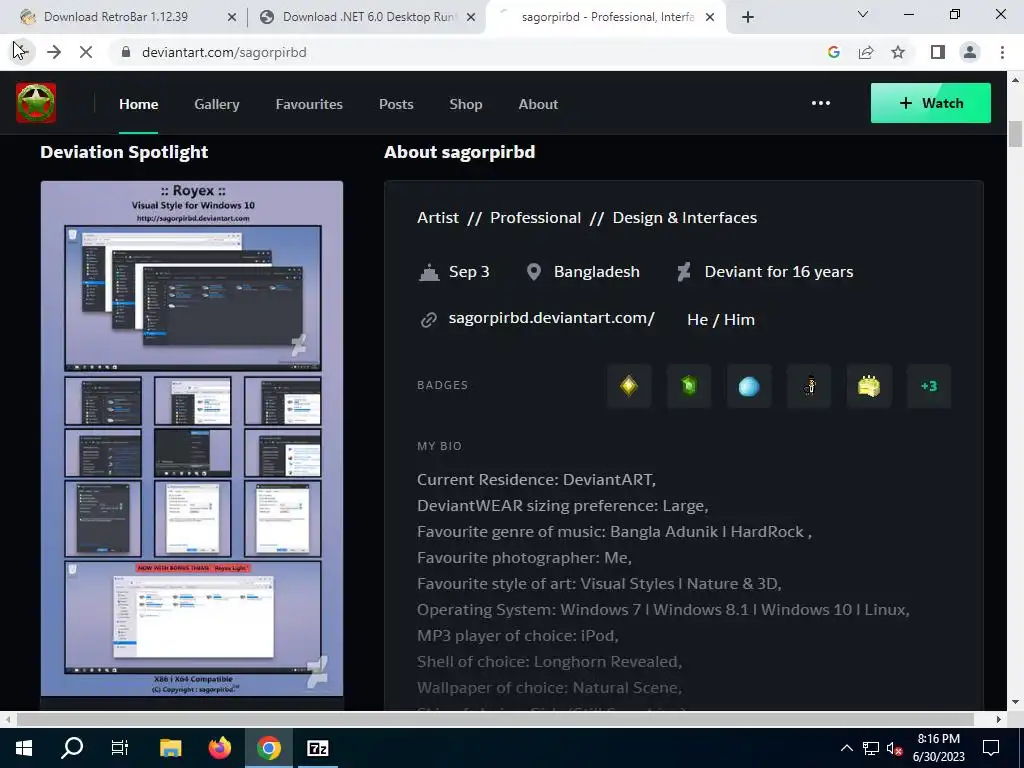Viewport: 1024px width, 768px height.
Task: Click the blue orb badge
Action: (749, 386)
